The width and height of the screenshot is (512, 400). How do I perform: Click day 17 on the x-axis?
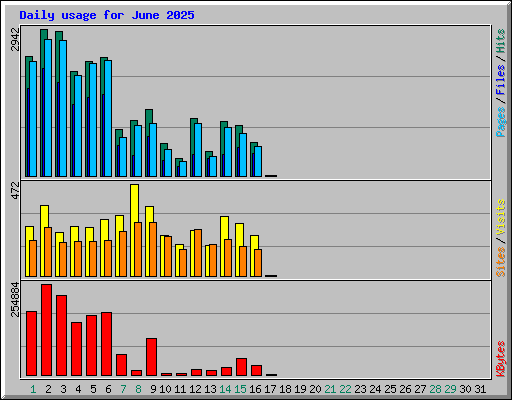point(270,389)
